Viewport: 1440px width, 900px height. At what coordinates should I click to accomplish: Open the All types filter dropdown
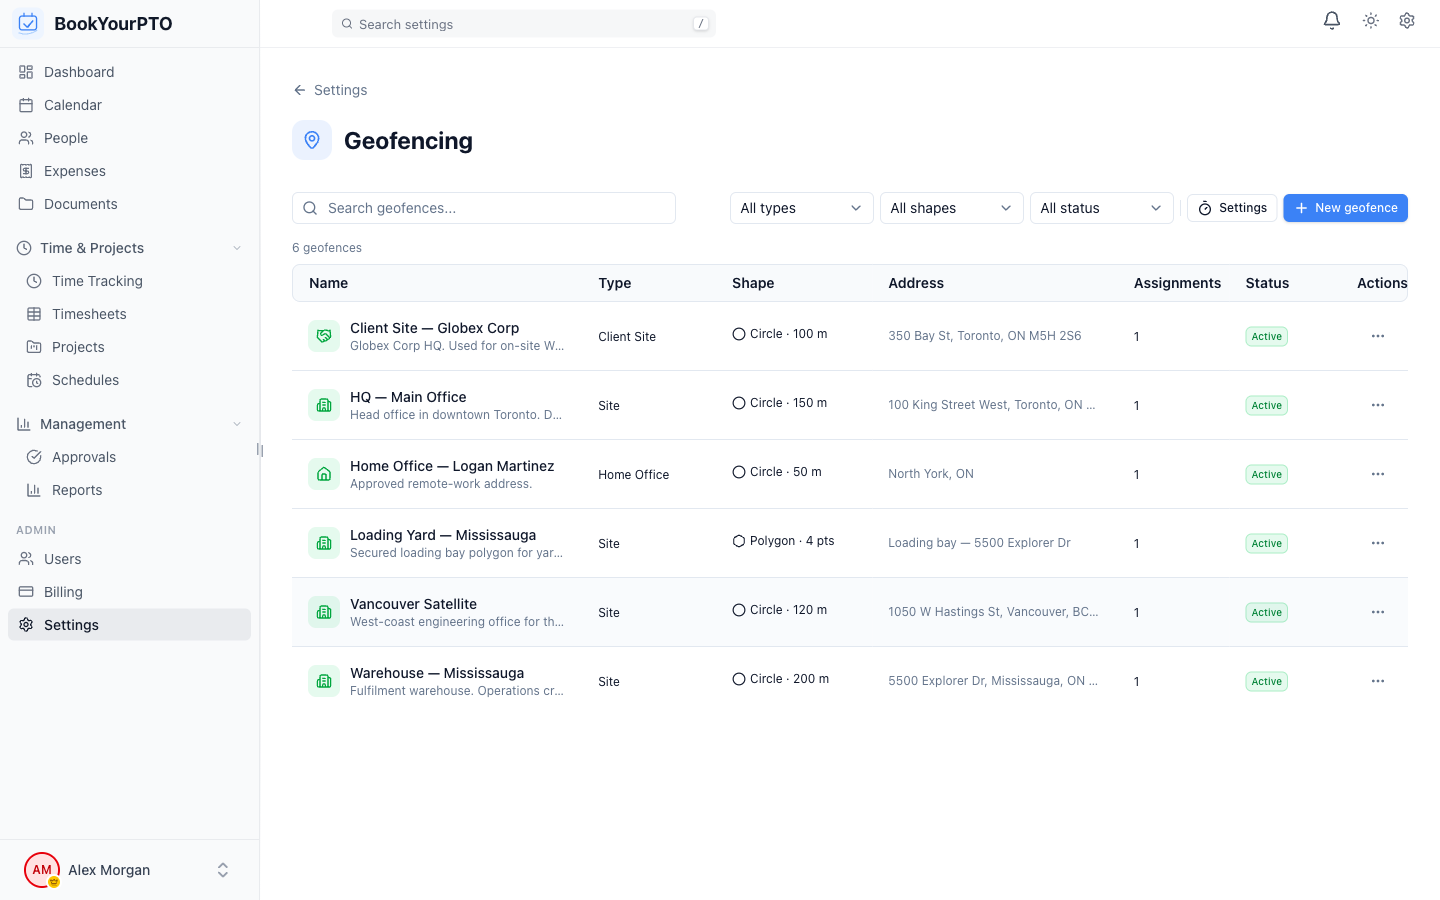coord(800,207)
